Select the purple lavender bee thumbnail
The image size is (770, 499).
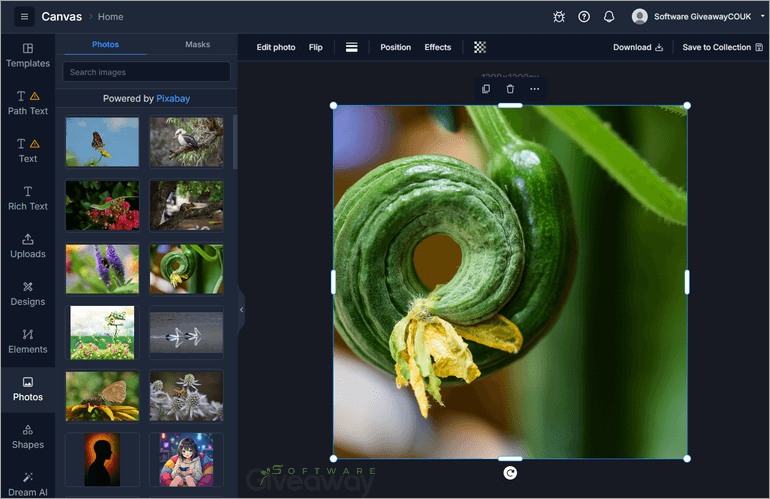[x=102, y=269]
